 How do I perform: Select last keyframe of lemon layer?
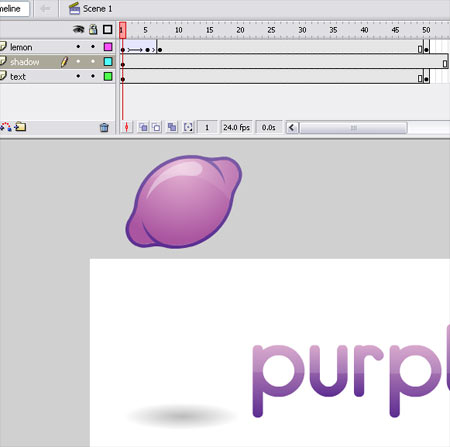coord(426,50)
